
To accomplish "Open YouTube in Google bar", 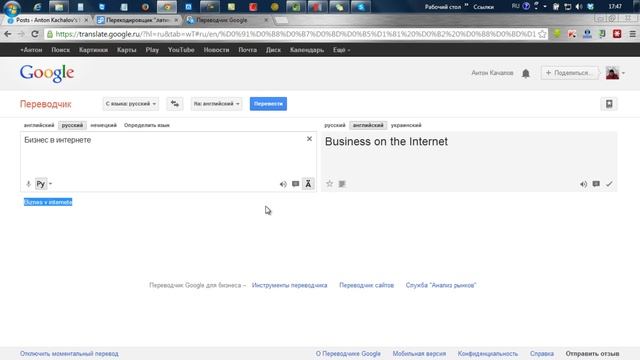I will click(x=181, y=50).
